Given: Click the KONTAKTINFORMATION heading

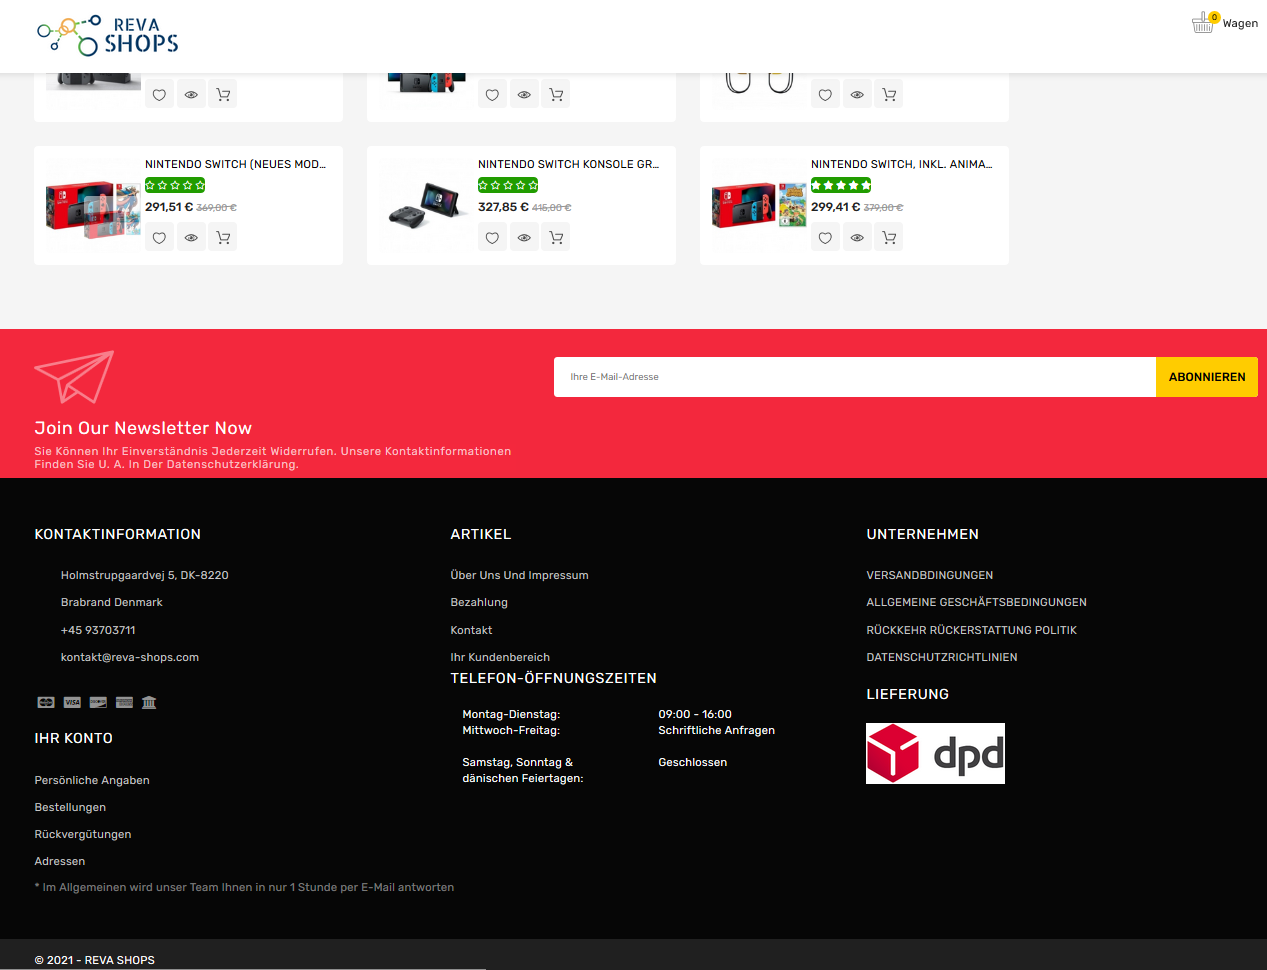Looking at the screenshot, I should (117, 534).
